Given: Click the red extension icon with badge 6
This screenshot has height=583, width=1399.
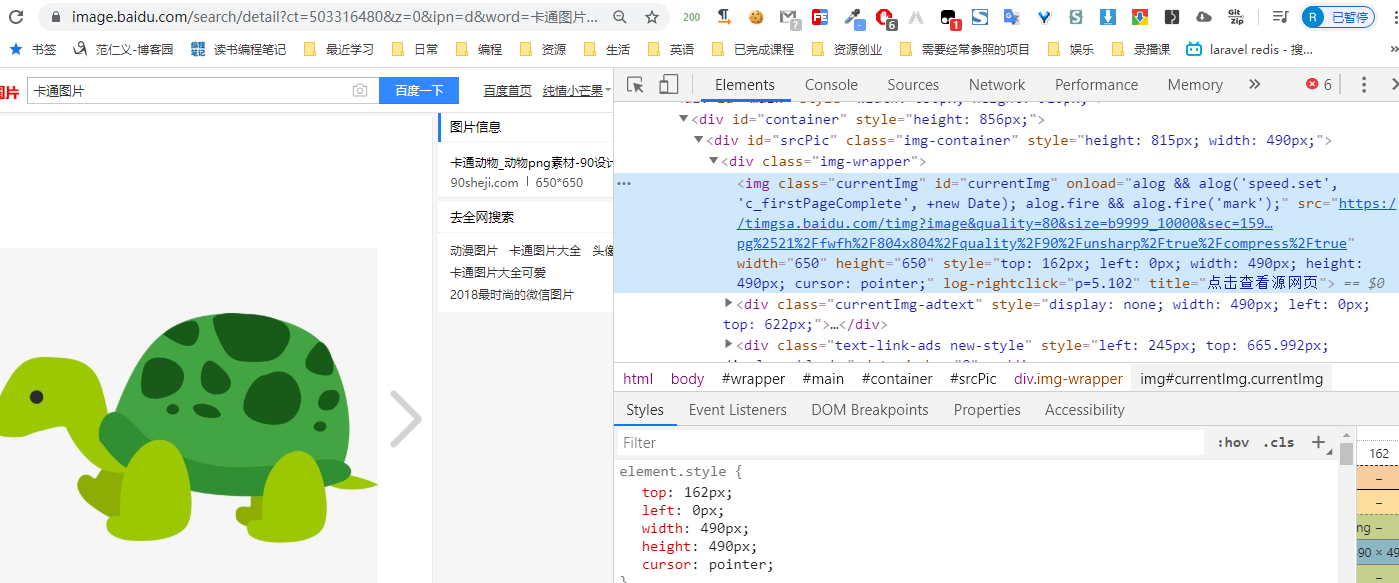Looking at the screenshot, I should coord(886,18).
